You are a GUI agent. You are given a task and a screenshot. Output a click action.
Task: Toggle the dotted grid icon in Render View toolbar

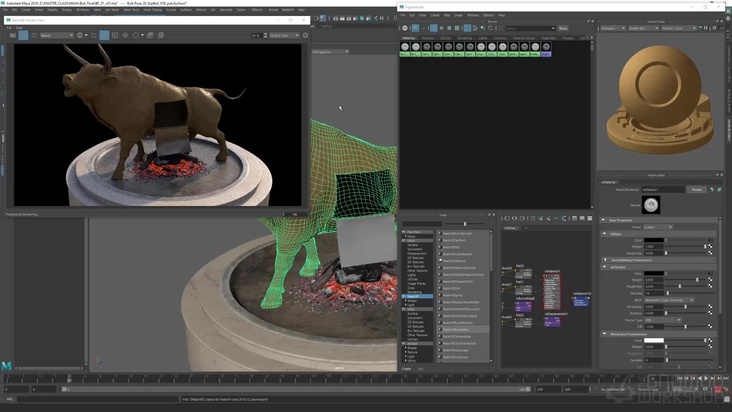point(115,35)
